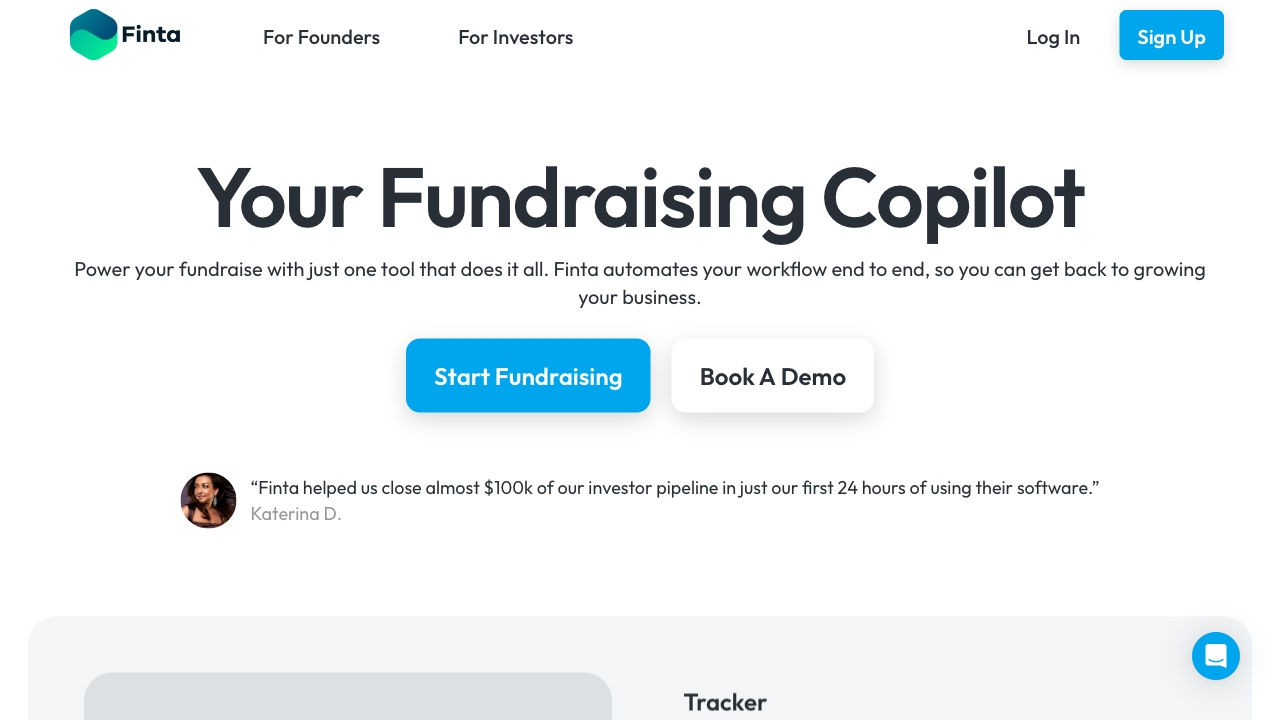The width and height of the screenshot is (1280, 720).
Task: Open the For Founders menu item
Action: click(321, 38)
